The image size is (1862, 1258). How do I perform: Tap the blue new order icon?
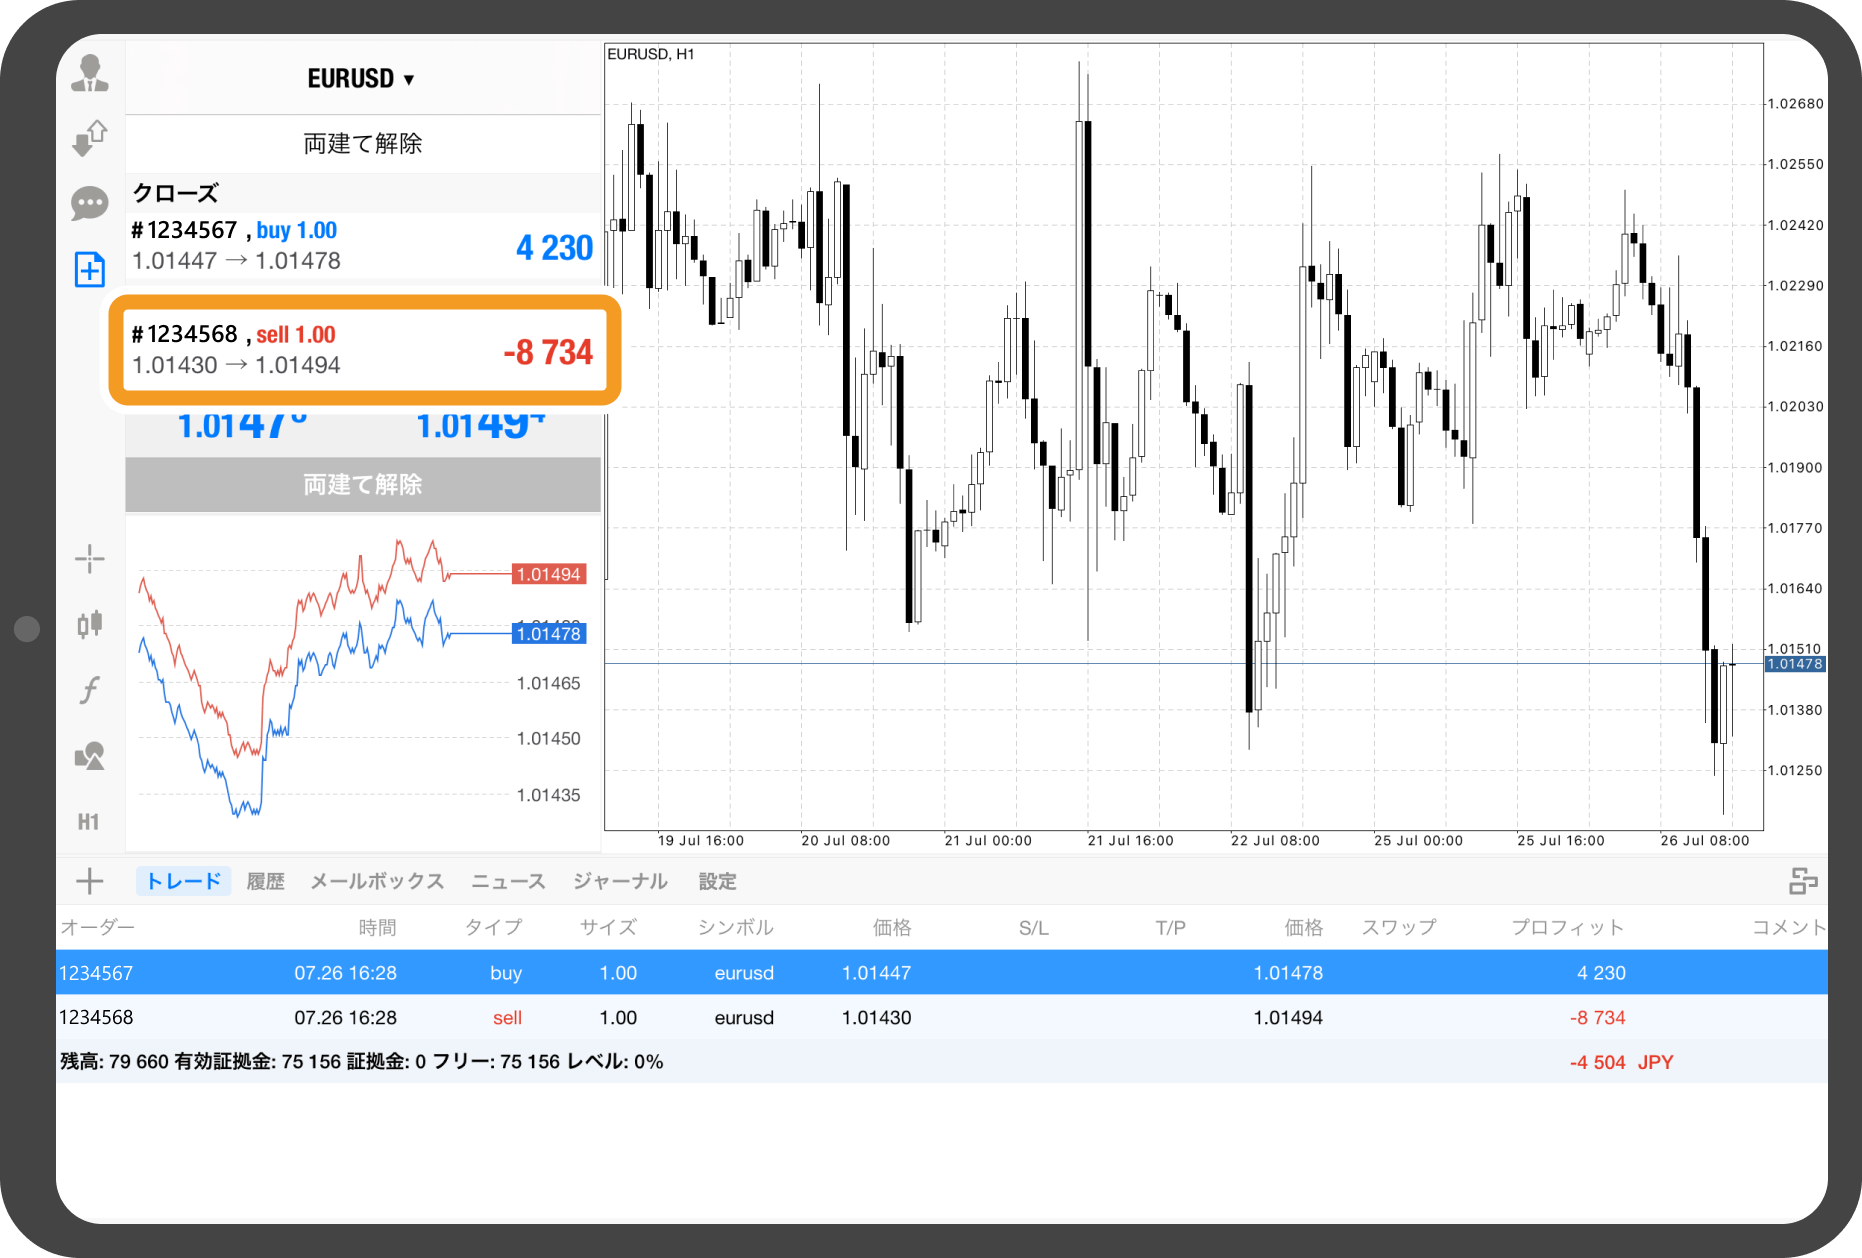pyautogui.click(x=90, y=269)
